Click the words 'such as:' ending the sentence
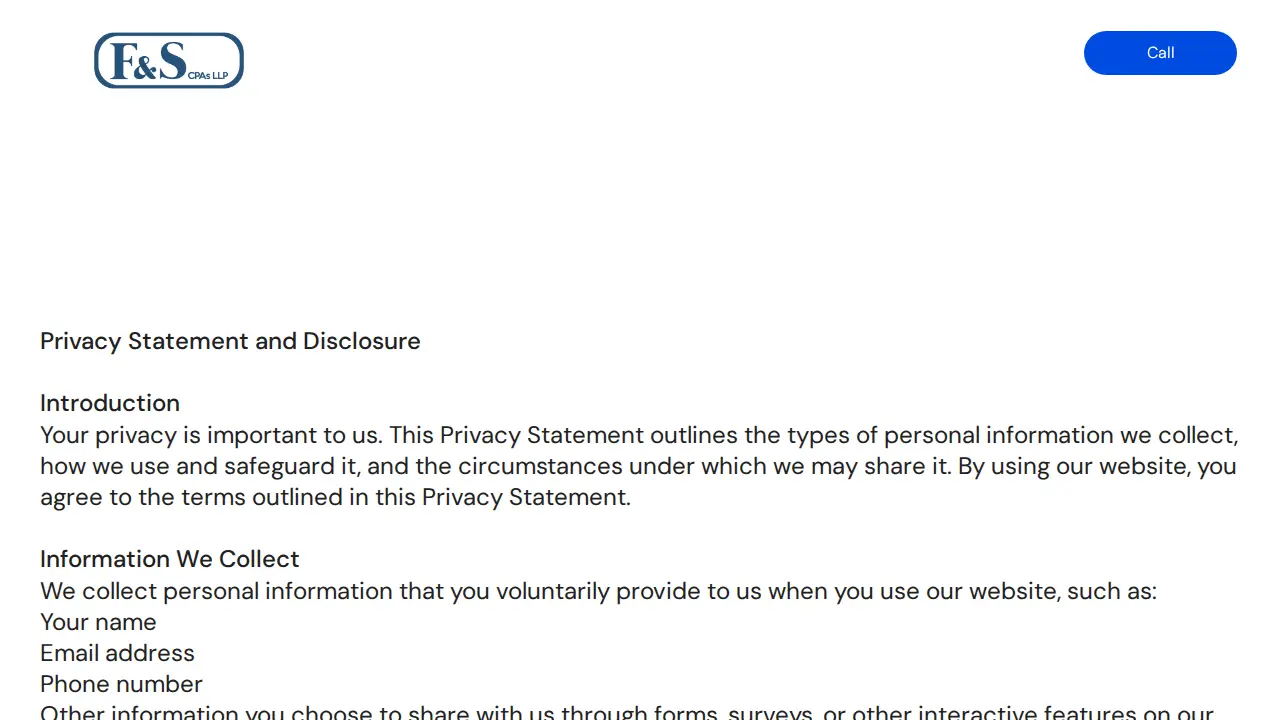Image resolution: width=1280 pixels, height=720 pixels. [1112, 591]
